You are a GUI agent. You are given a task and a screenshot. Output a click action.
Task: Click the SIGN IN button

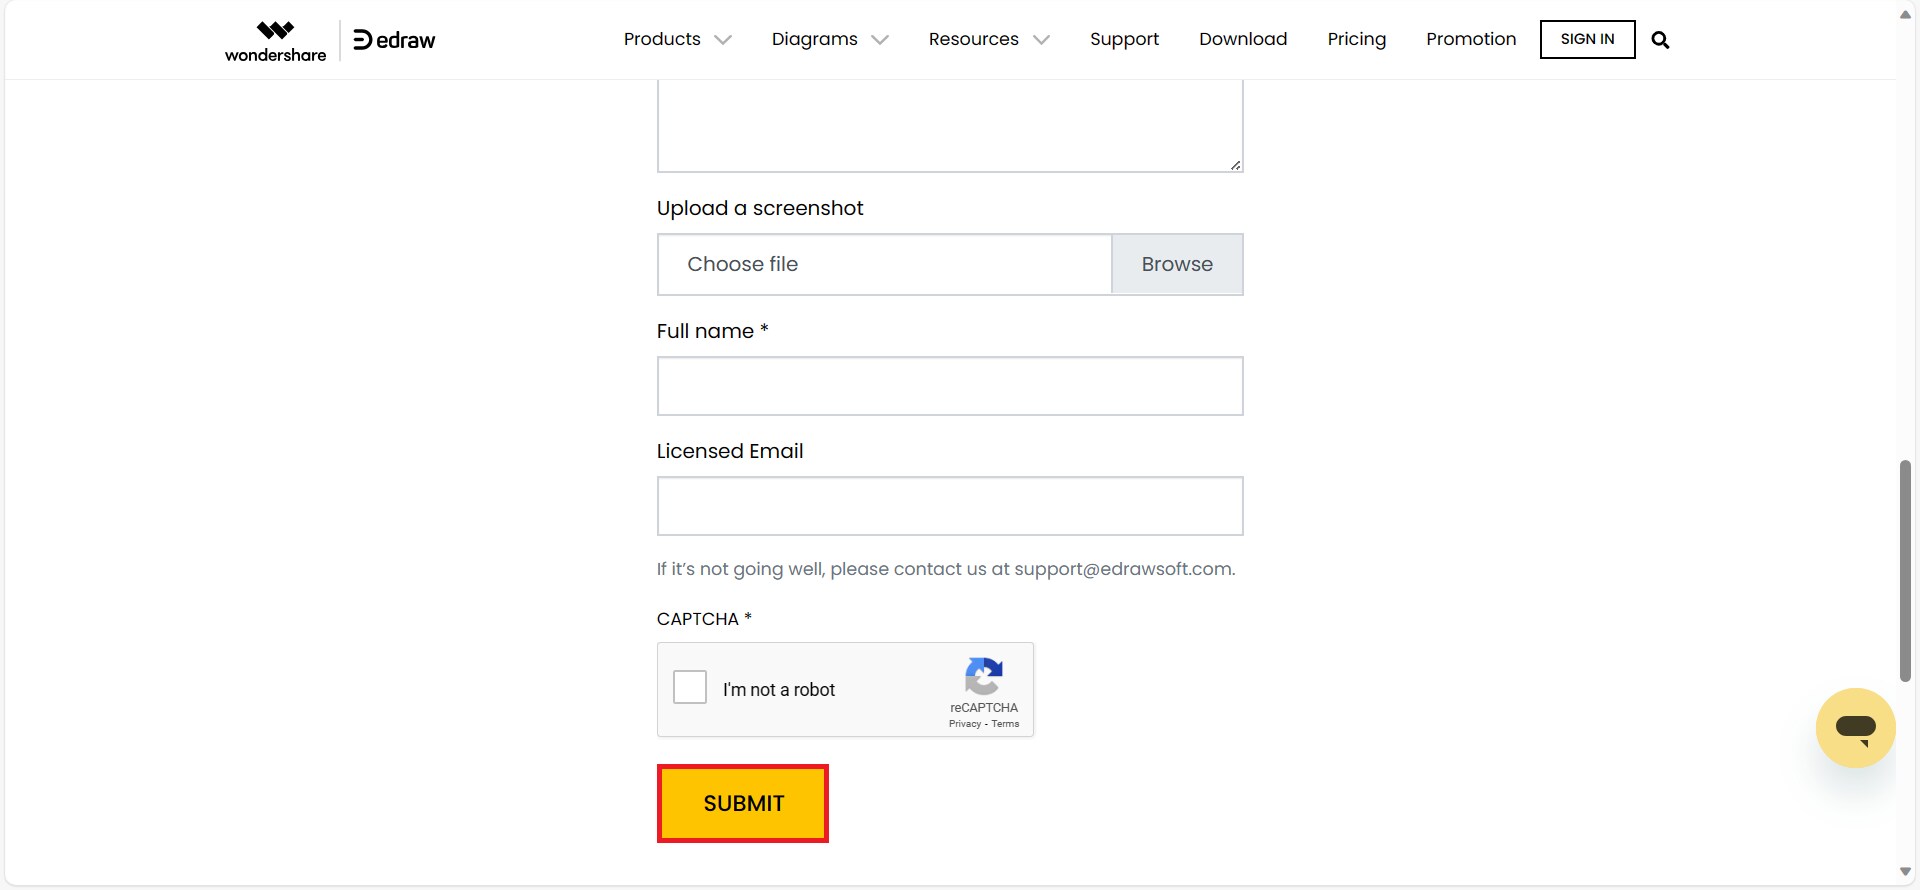pos(1587,39)
